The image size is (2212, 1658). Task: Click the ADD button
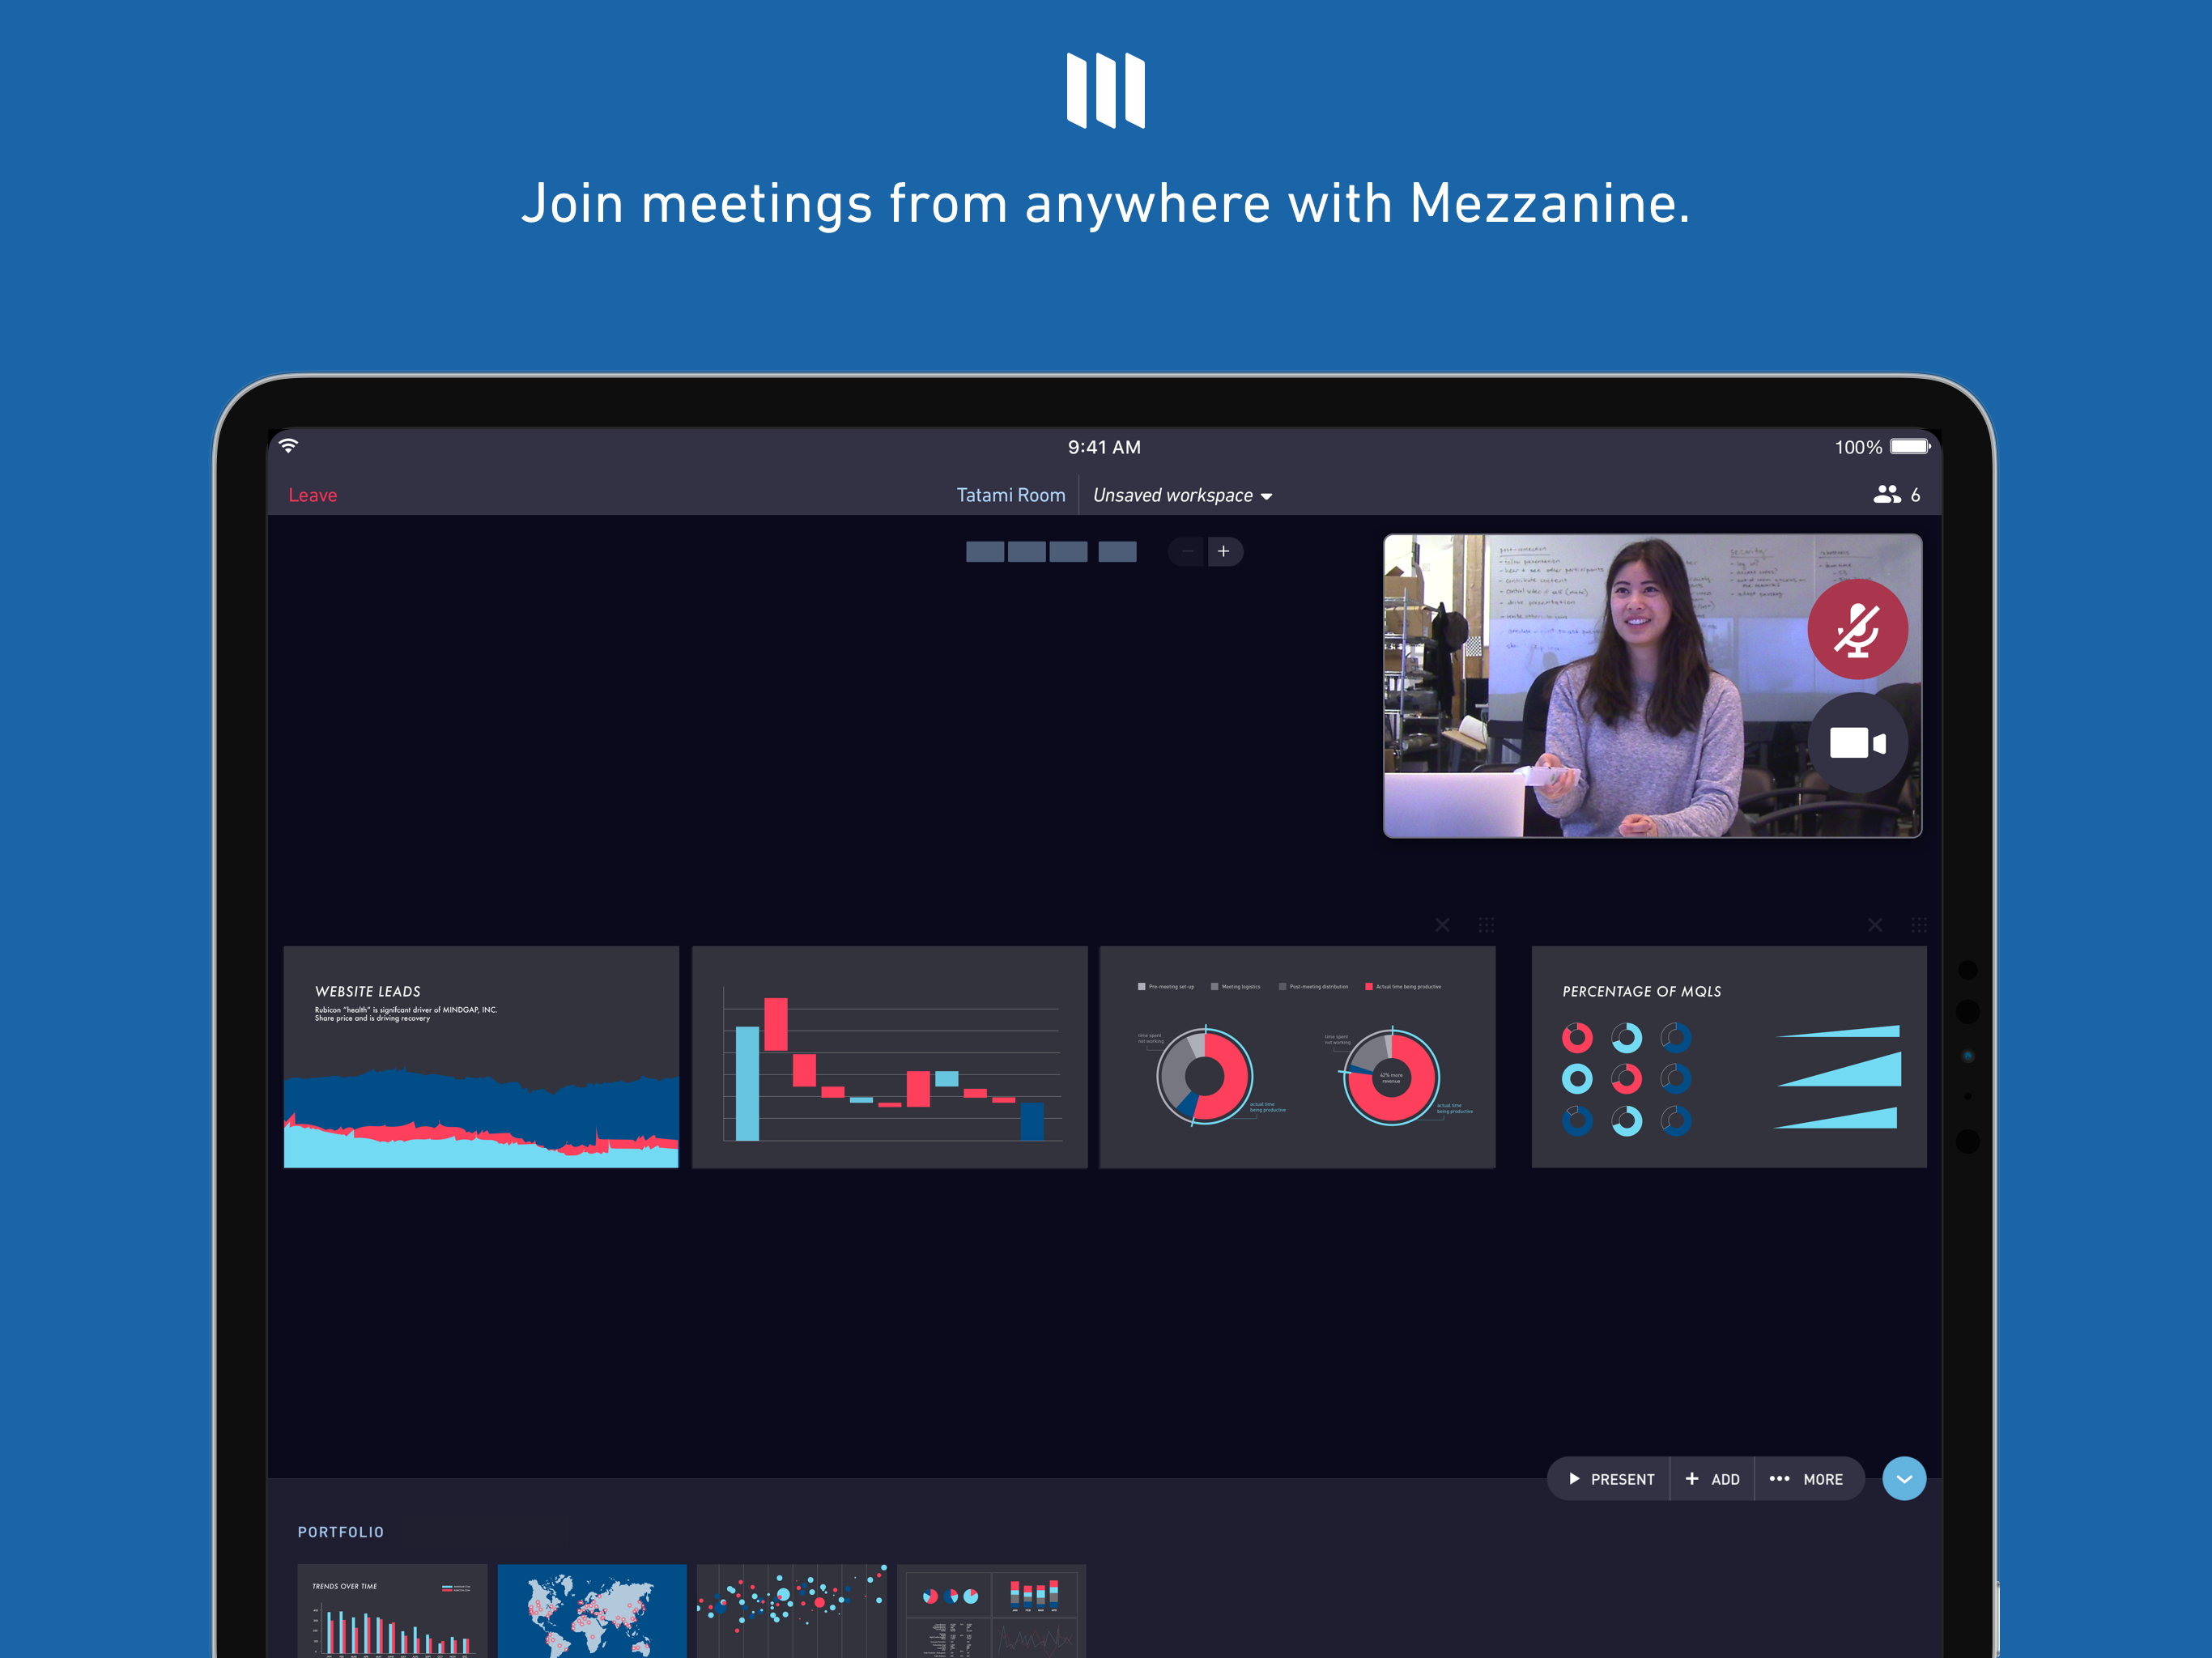coord(1712,1479)
